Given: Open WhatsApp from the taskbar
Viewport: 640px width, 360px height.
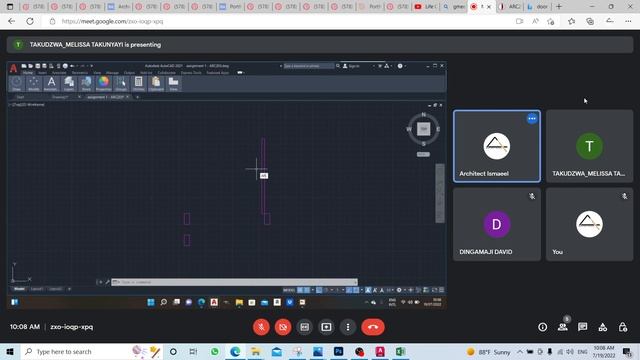Looking at the screenshot, I should (214, 351).
